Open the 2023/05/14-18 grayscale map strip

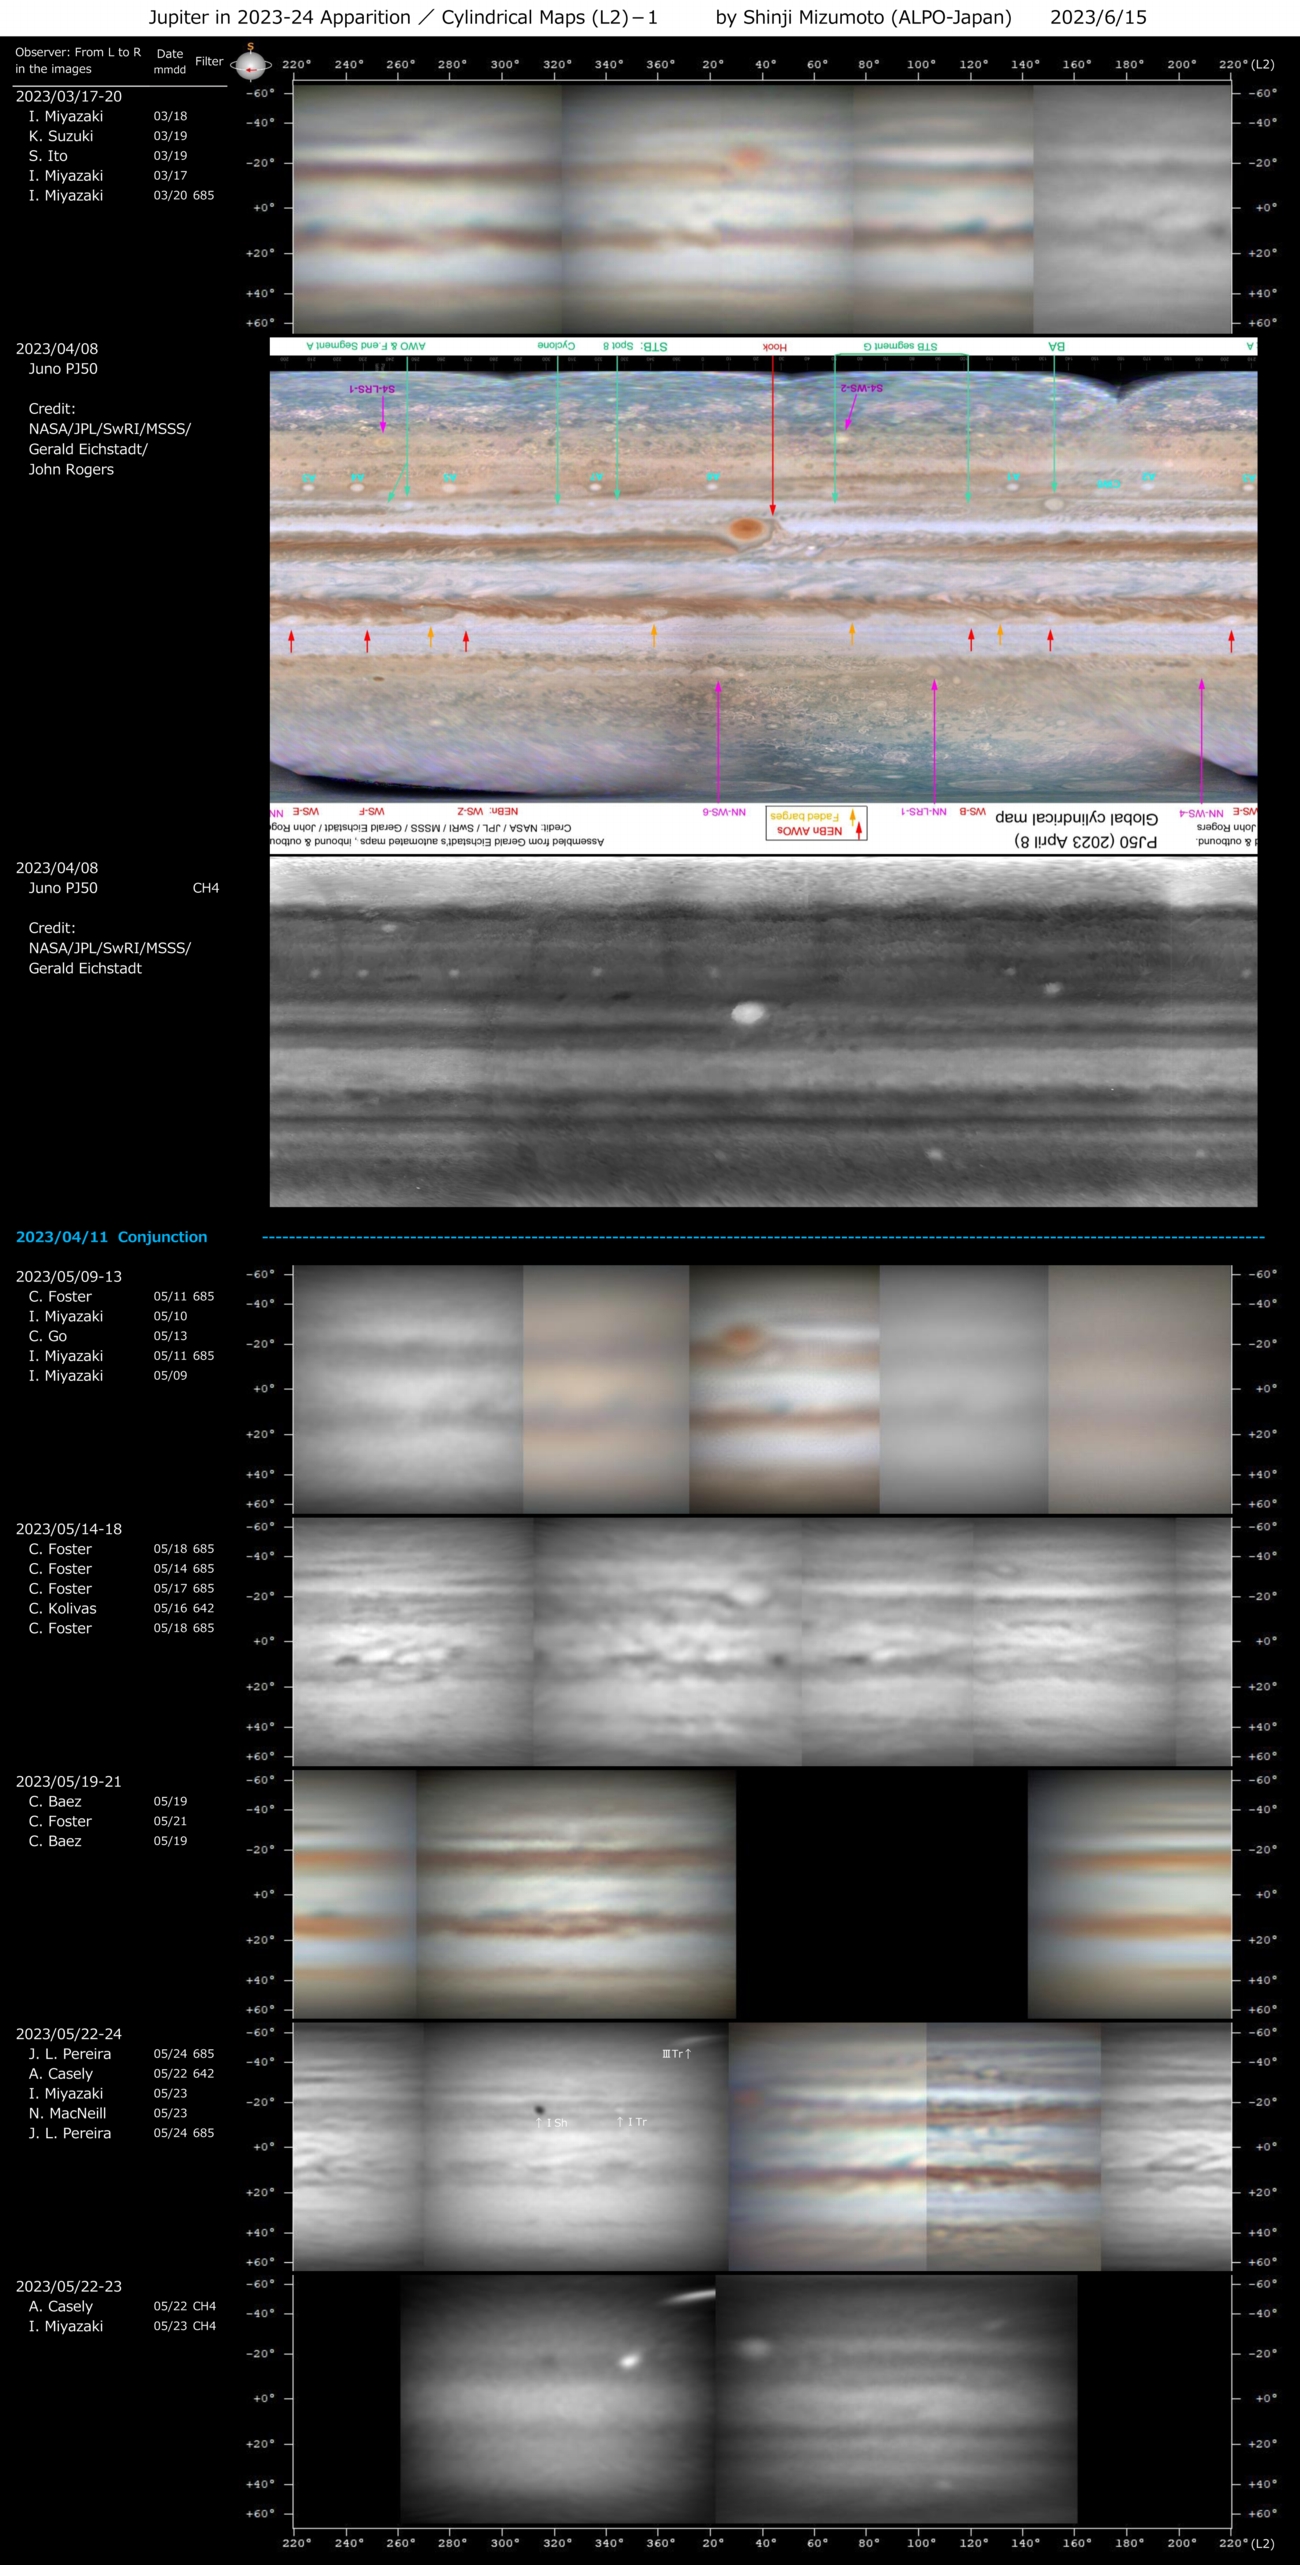click(x=761, y=1641)
